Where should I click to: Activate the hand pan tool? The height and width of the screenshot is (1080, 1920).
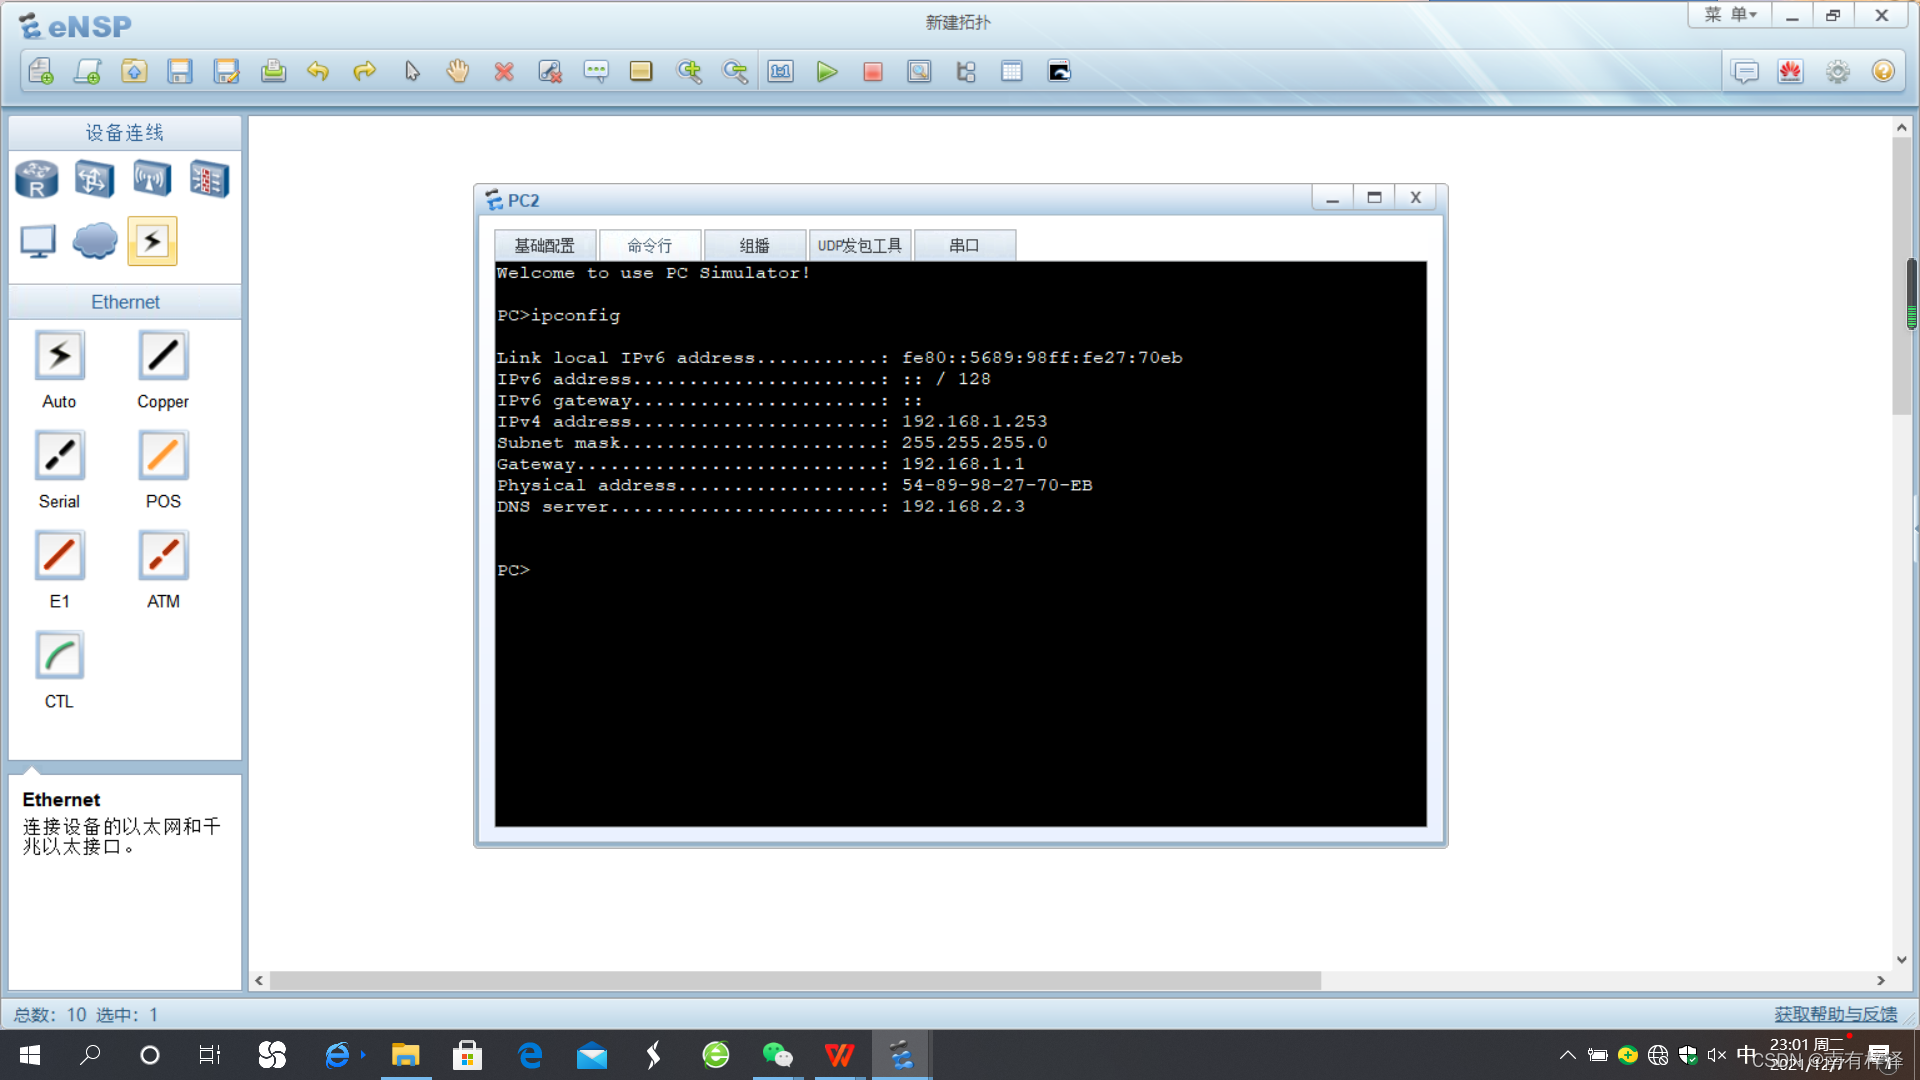coord(457,71)
